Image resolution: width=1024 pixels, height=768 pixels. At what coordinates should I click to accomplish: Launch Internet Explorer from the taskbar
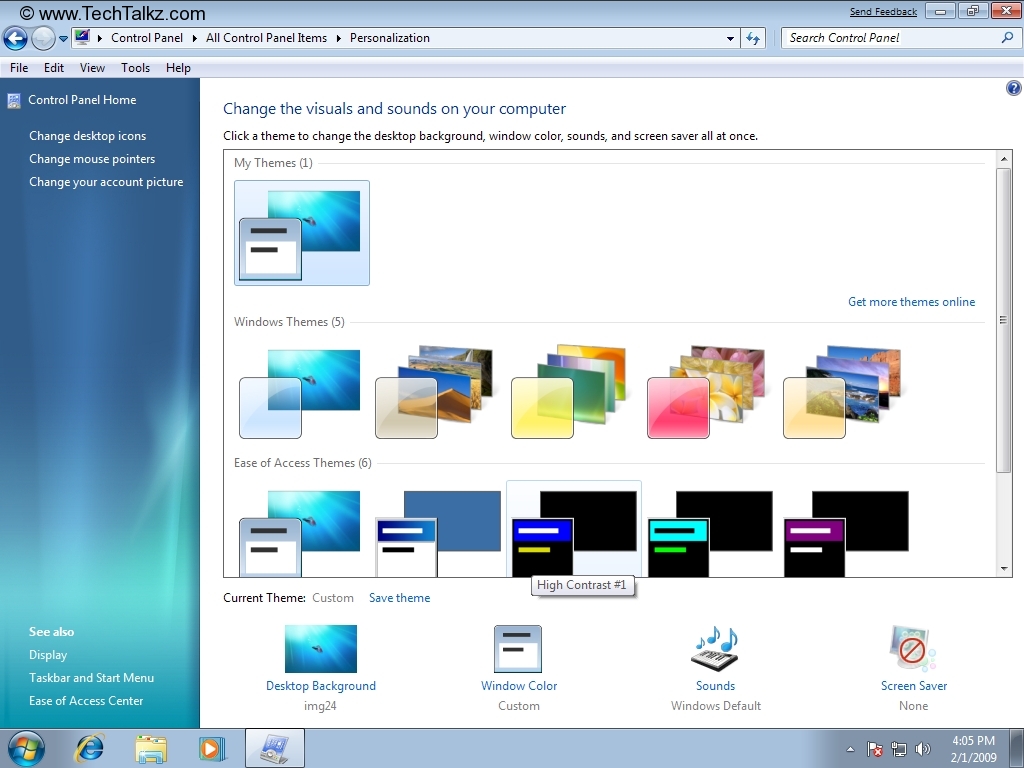(x=90, y=748)
